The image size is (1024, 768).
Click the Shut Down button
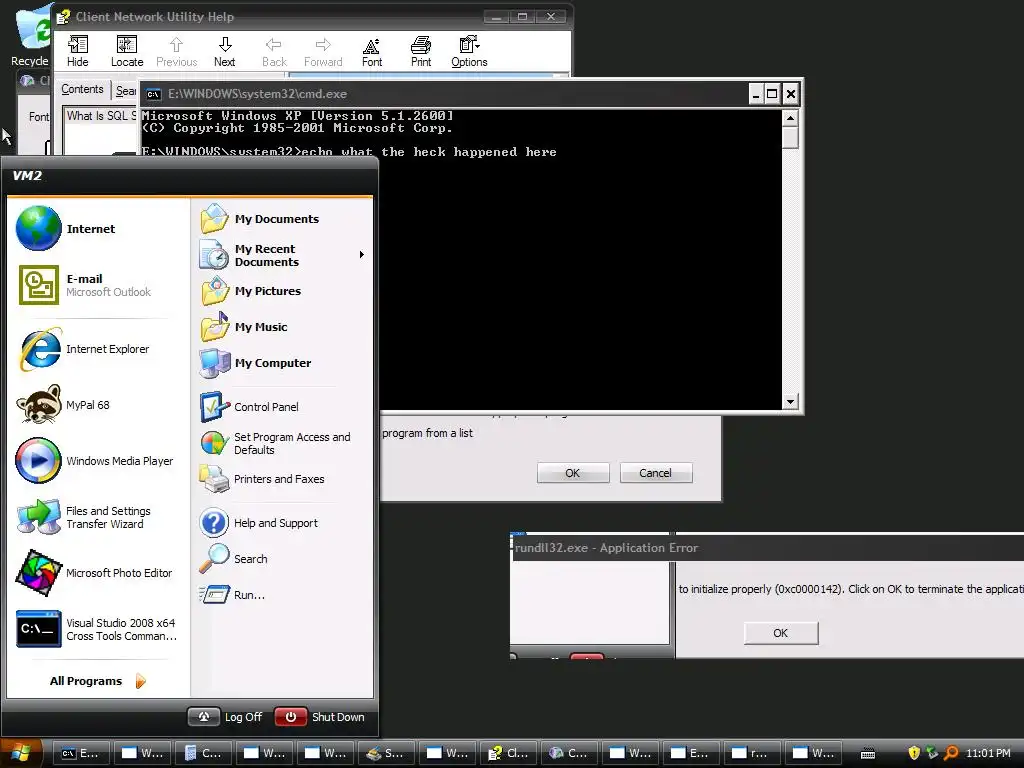pos(320,717)
